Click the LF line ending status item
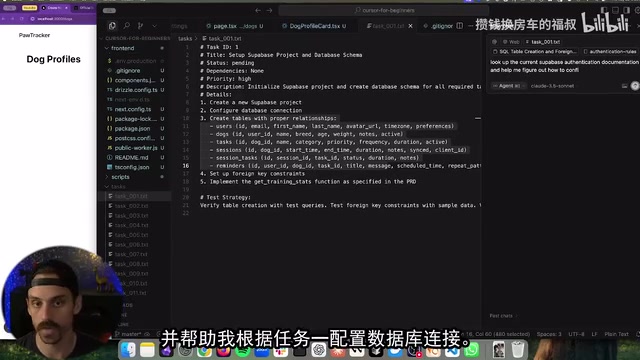 (594, 334)
